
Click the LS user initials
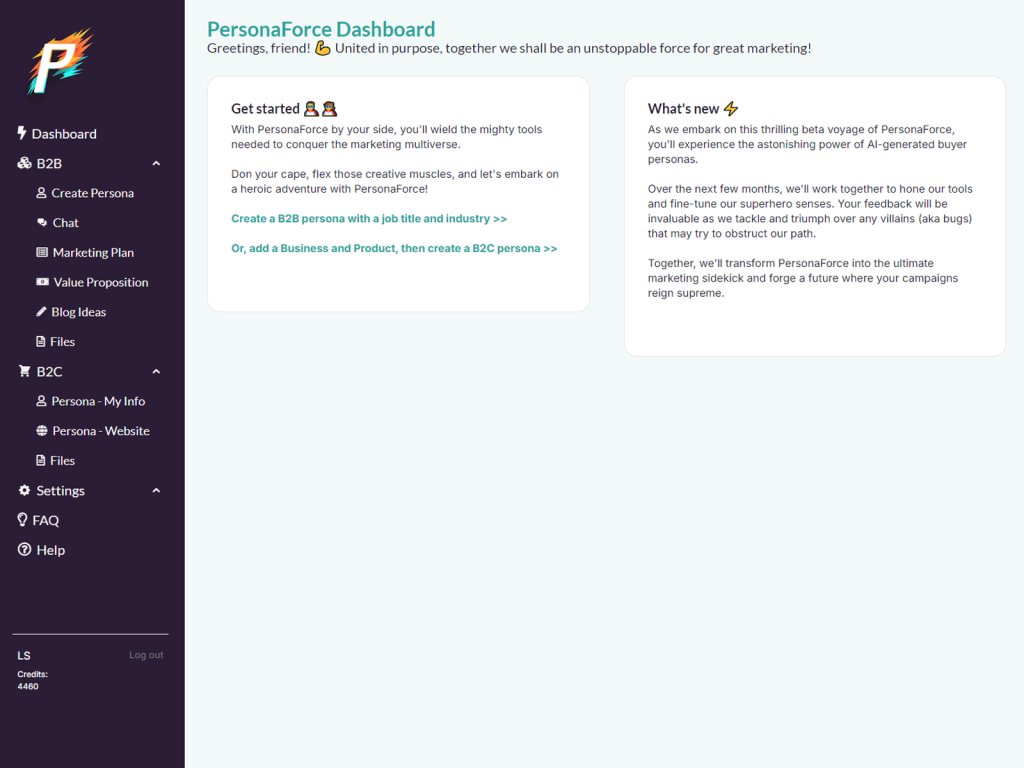[x=24, y=656]
